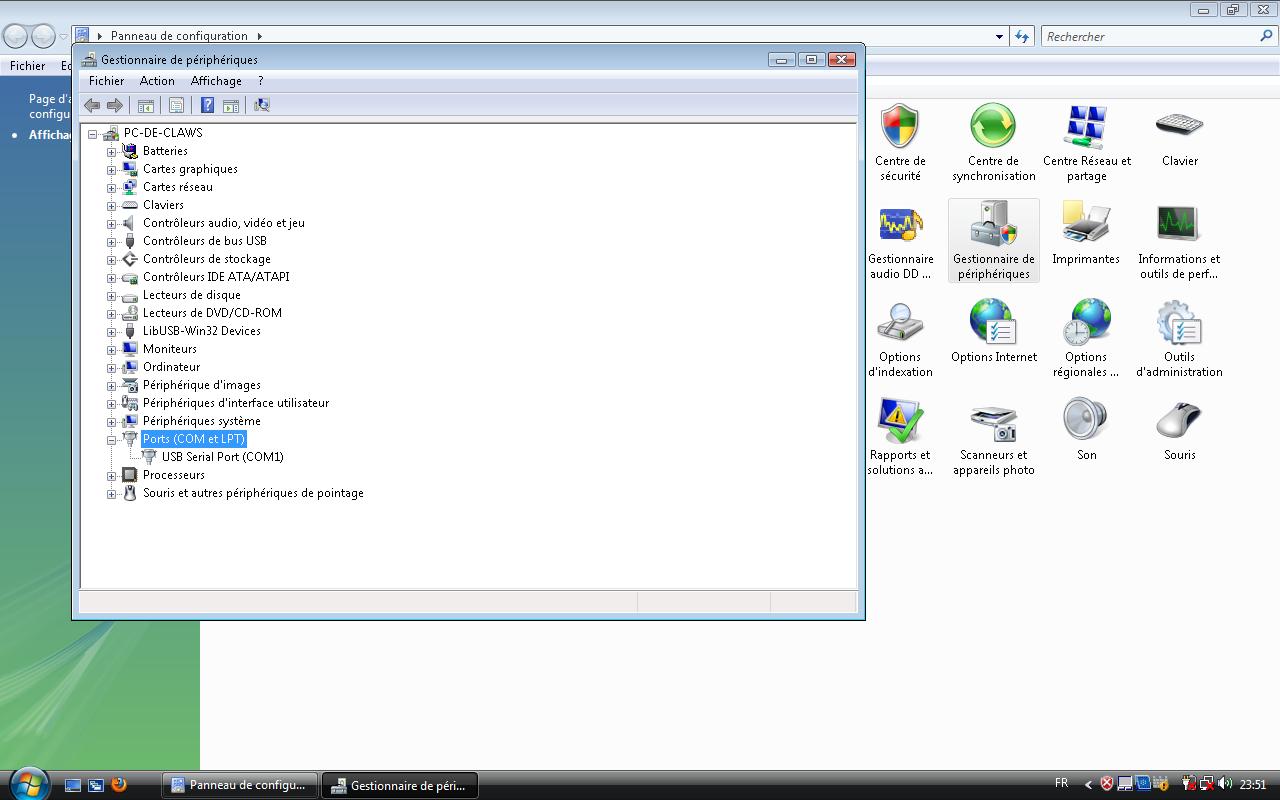The height and width of the screenshot is (800, 1280).
Task: Click the address bar refresh button
Action: click(x=1022, y=37)
